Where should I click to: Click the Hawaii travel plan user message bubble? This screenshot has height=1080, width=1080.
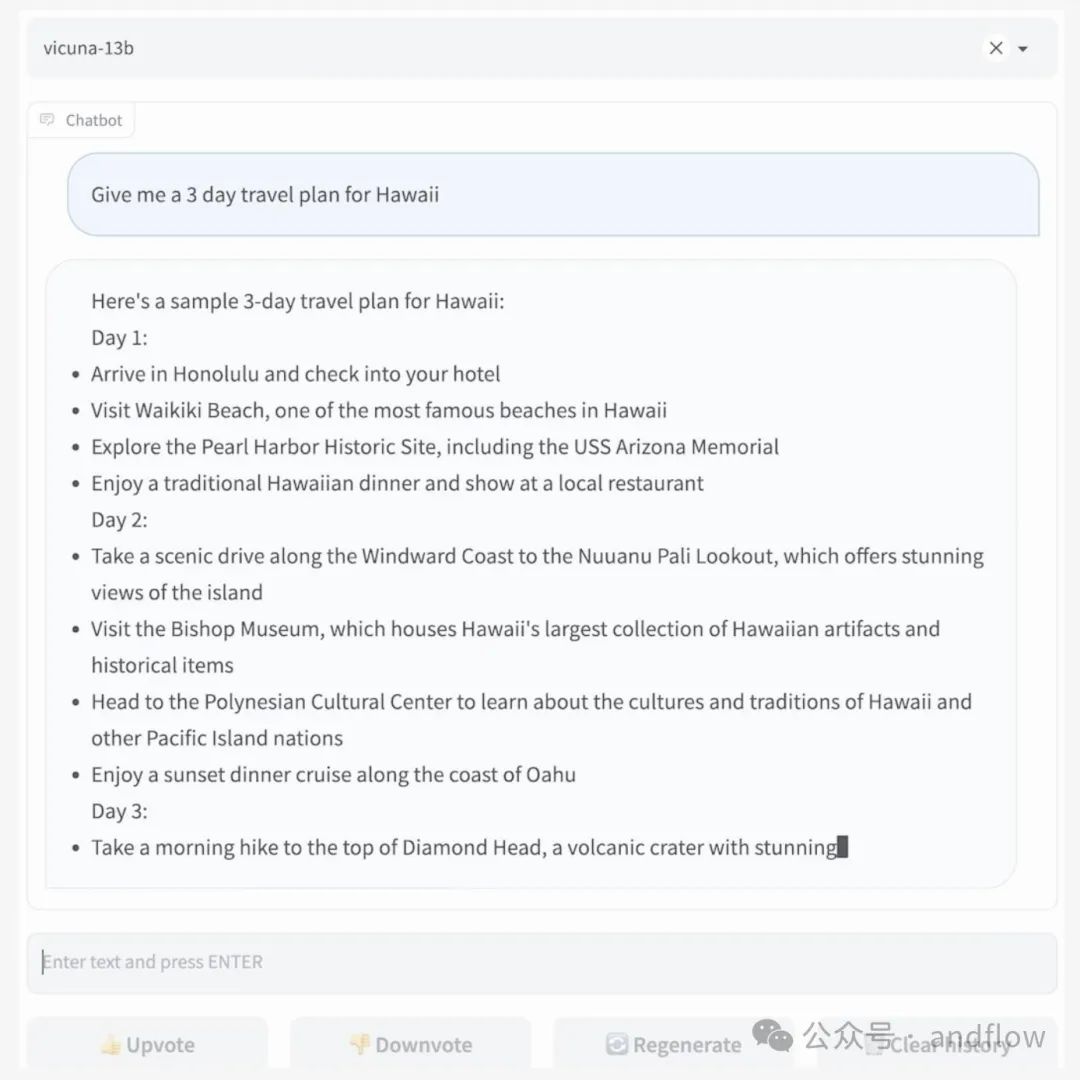click(553, 194)
